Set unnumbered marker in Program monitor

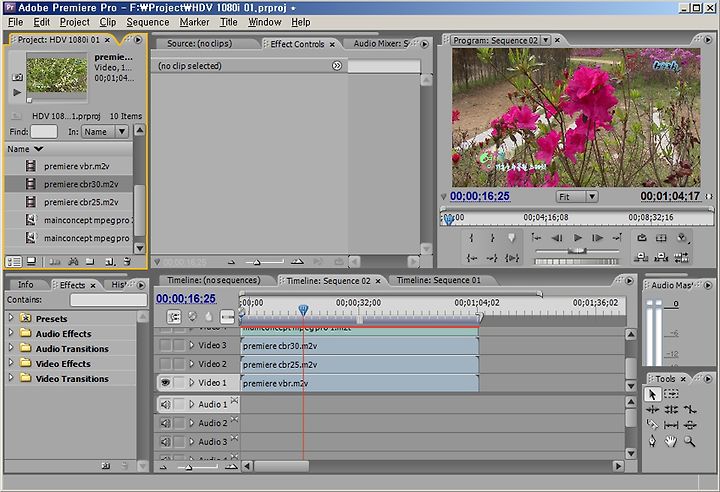tap(512, 238)
